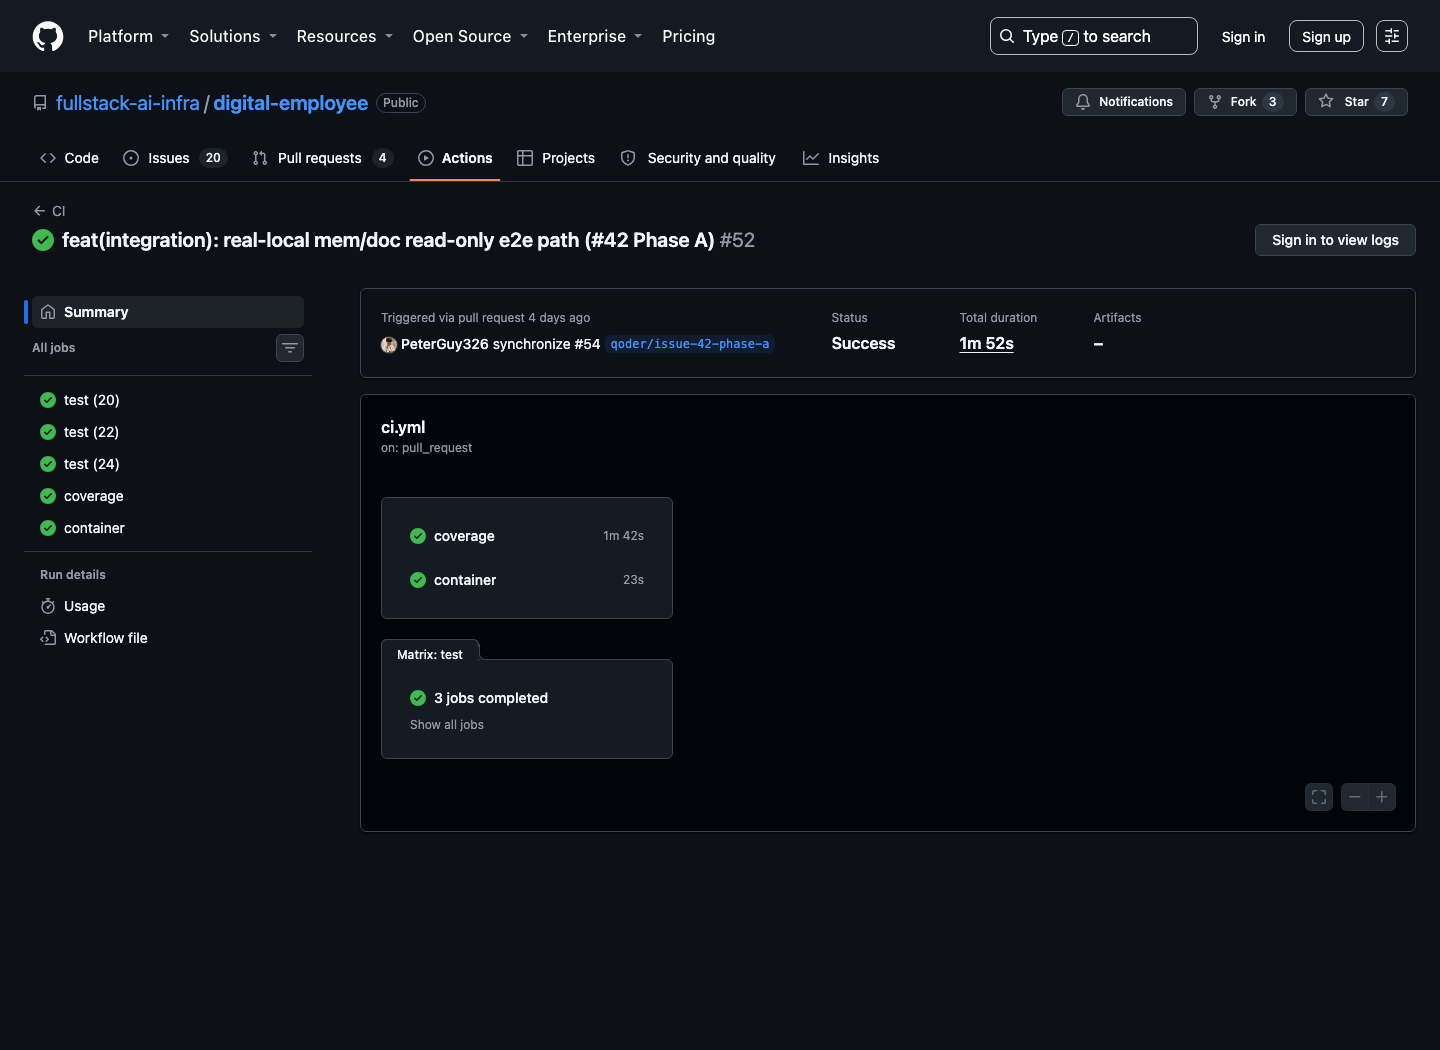1440x1050 pixels.
Task: Switch to the Issues tab
Action: [175, 158]
